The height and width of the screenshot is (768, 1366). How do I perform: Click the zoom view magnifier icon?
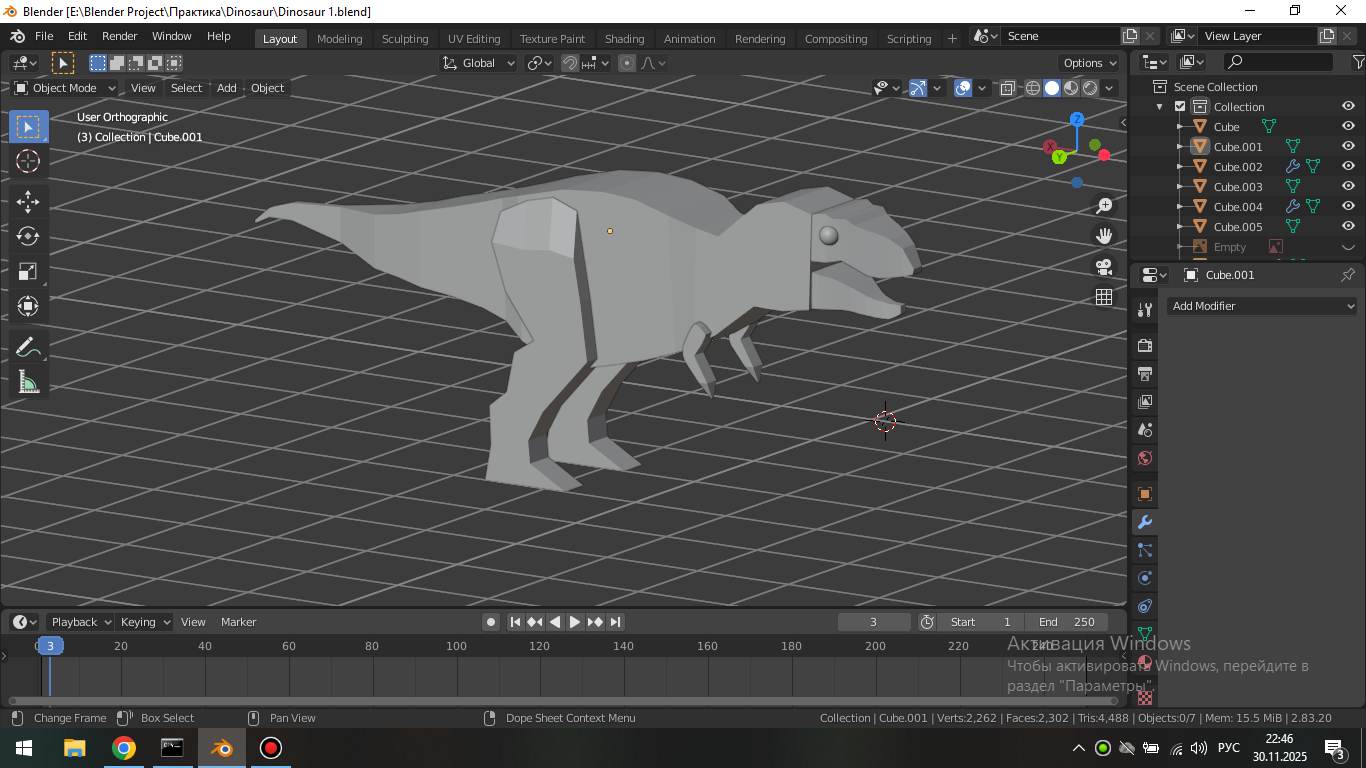point(1104,206)
